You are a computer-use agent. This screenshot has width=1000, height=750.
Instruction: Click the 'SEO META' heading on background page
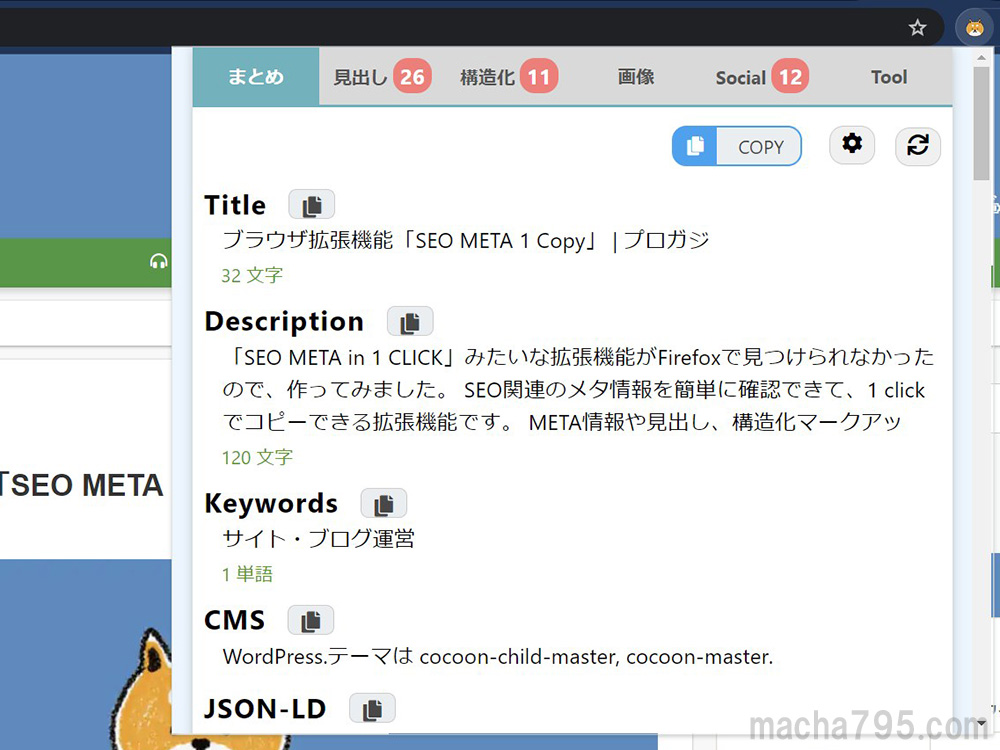[x=82, y=485]
